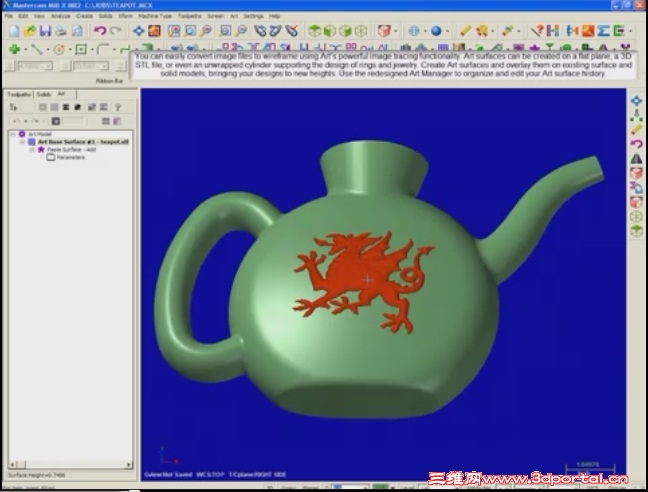Select the blue Shaded sphere icon
Image resolution: width=648 pixels, height=492 pixels.
point(436,31)
